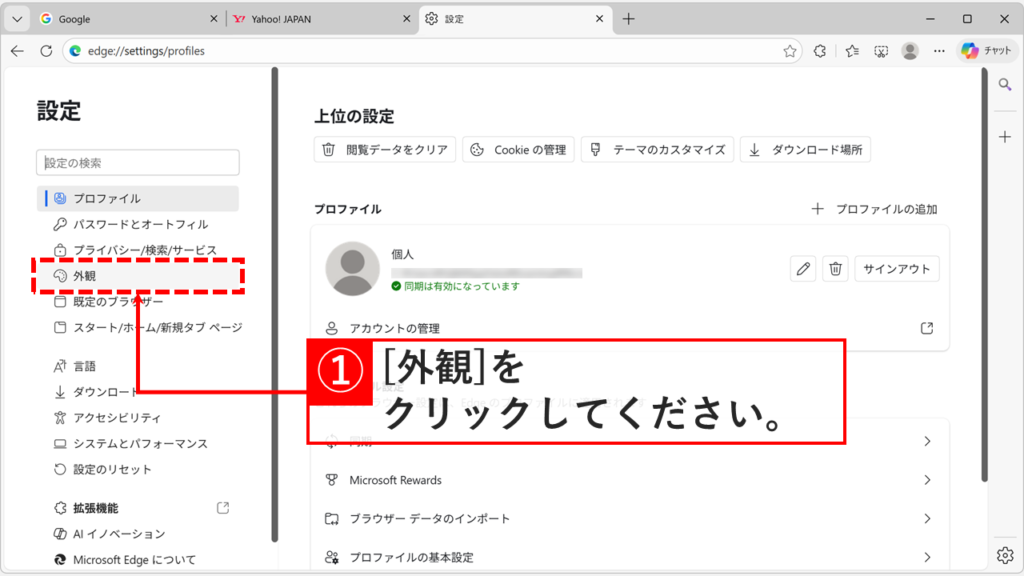This screenshot has width=1024, height=576.
Task: Expand ブラウザー データのインポート
Action: (x=630, y=518)
